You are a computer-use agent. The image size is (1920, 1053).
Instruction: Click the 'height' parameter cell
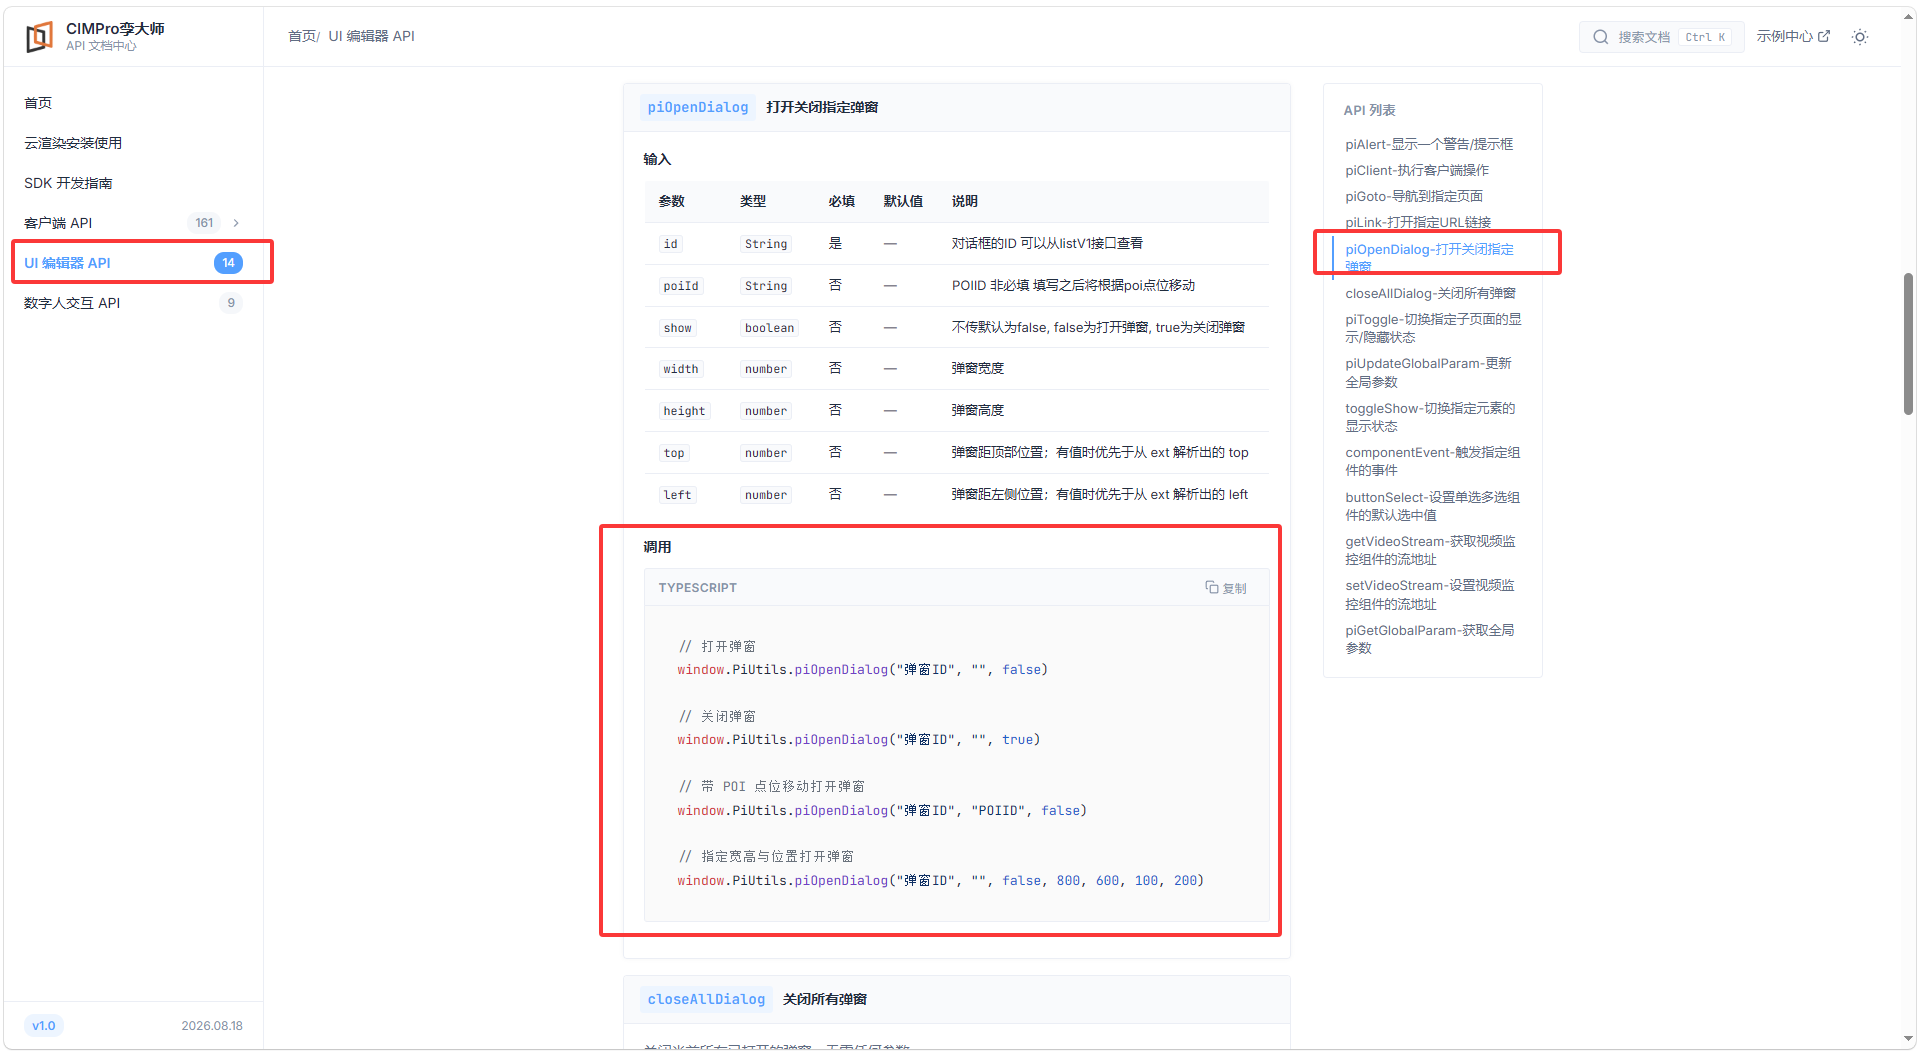click(684, 411)
